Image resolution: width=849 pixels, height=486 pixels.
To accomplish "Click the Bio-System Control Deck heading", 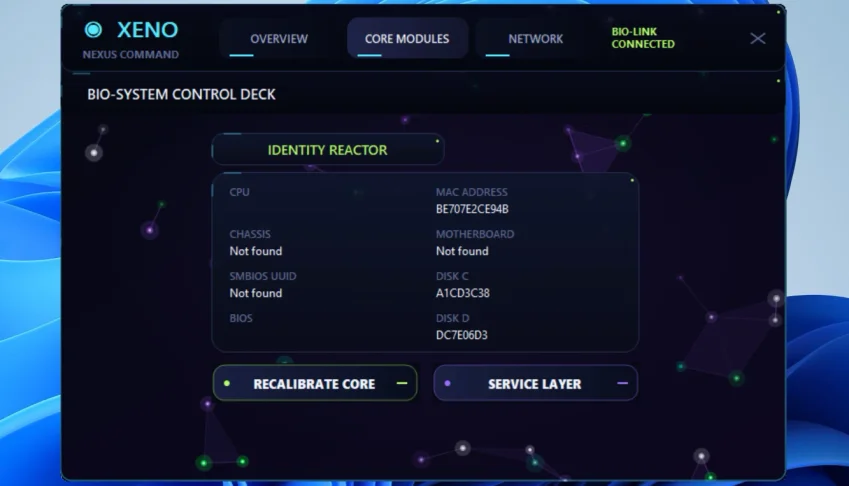I will coord(181,95).
